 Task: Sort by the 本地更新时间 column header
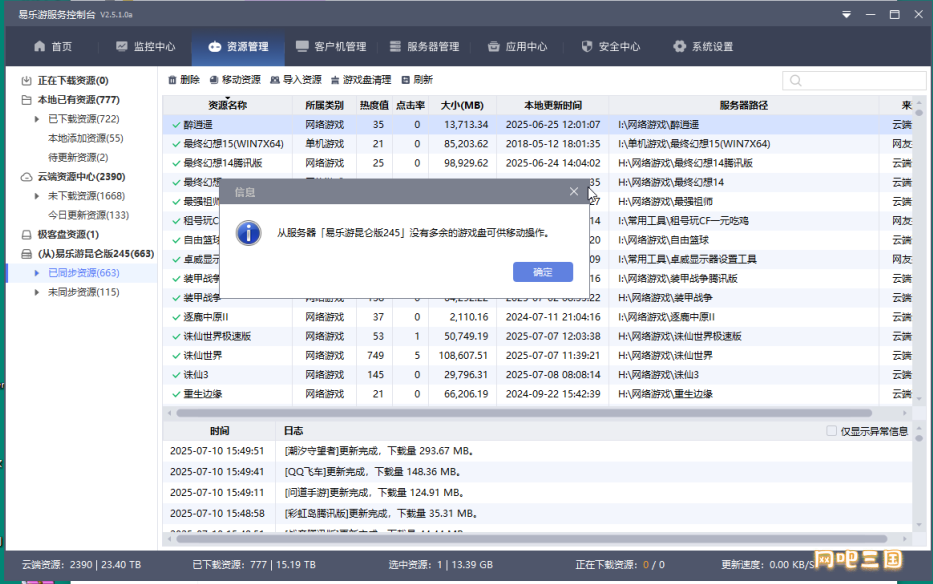[553, 105]
